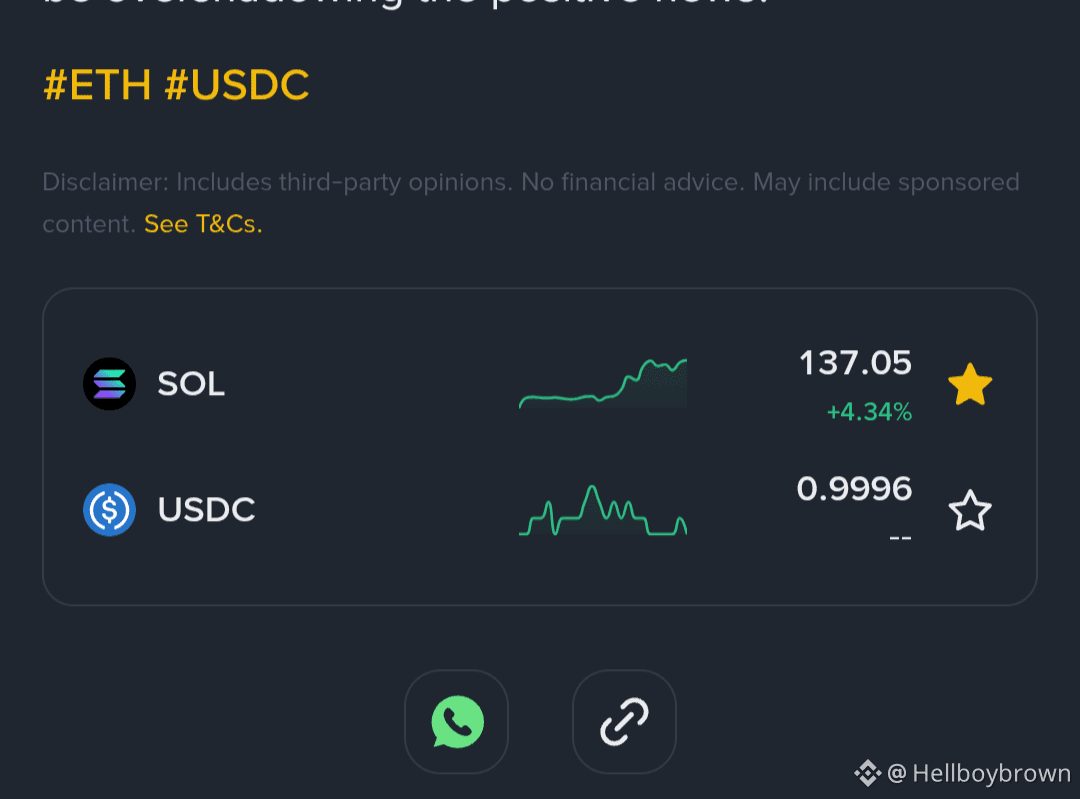Open the See T&Cs link
The width and height of the screenshot is (1080, 799).
click(x=203, y=224)
